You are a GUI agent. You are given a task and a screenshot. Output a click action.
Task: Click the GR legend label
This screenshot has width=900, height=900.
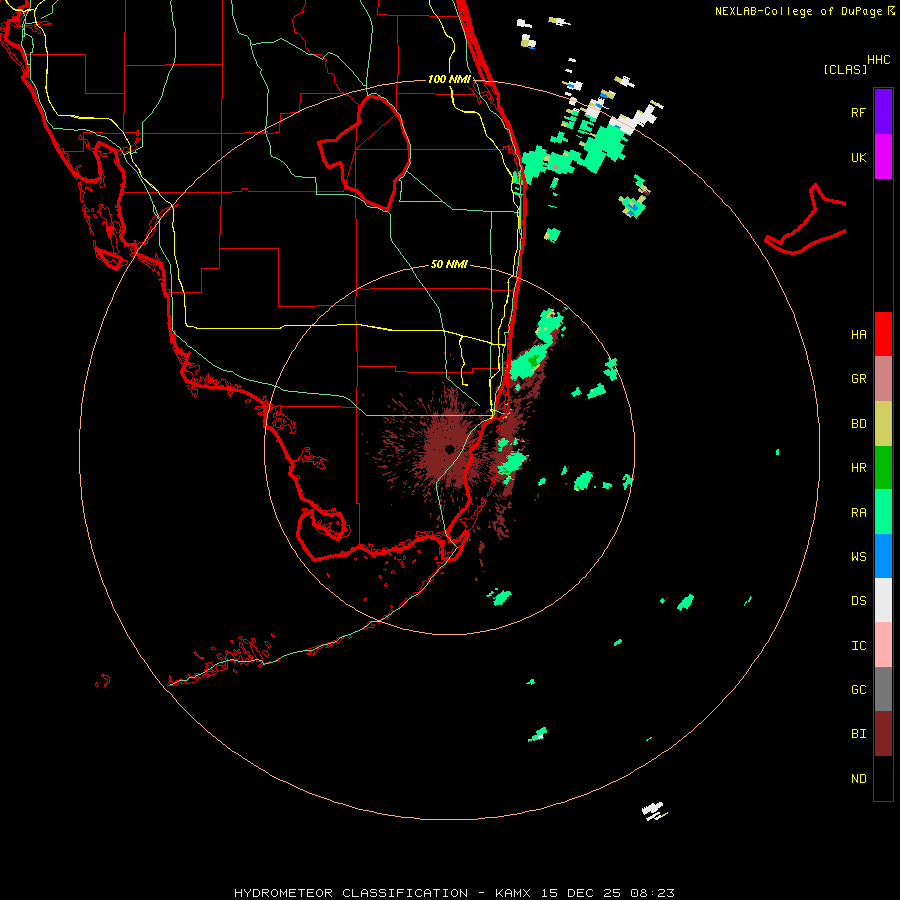point(858,379)
